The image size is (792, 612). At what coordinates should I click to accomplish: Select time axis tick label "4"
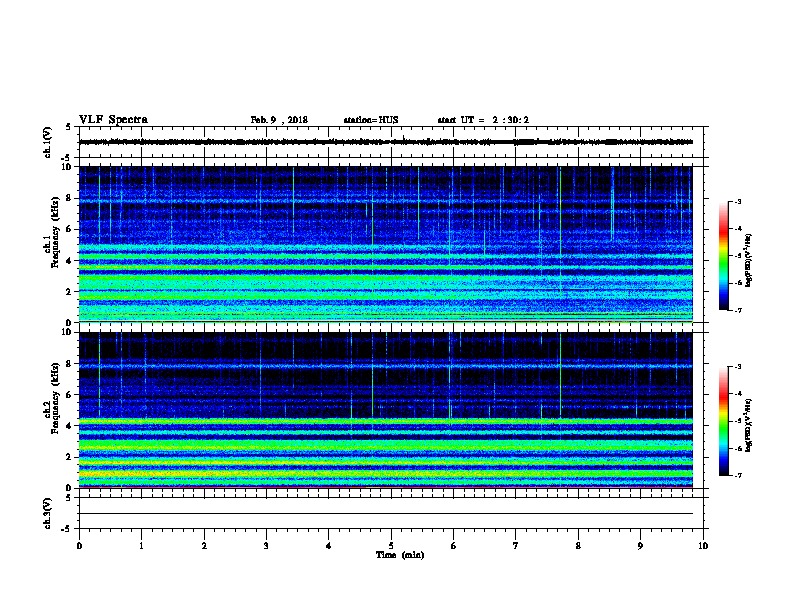[x=329, y=546]
